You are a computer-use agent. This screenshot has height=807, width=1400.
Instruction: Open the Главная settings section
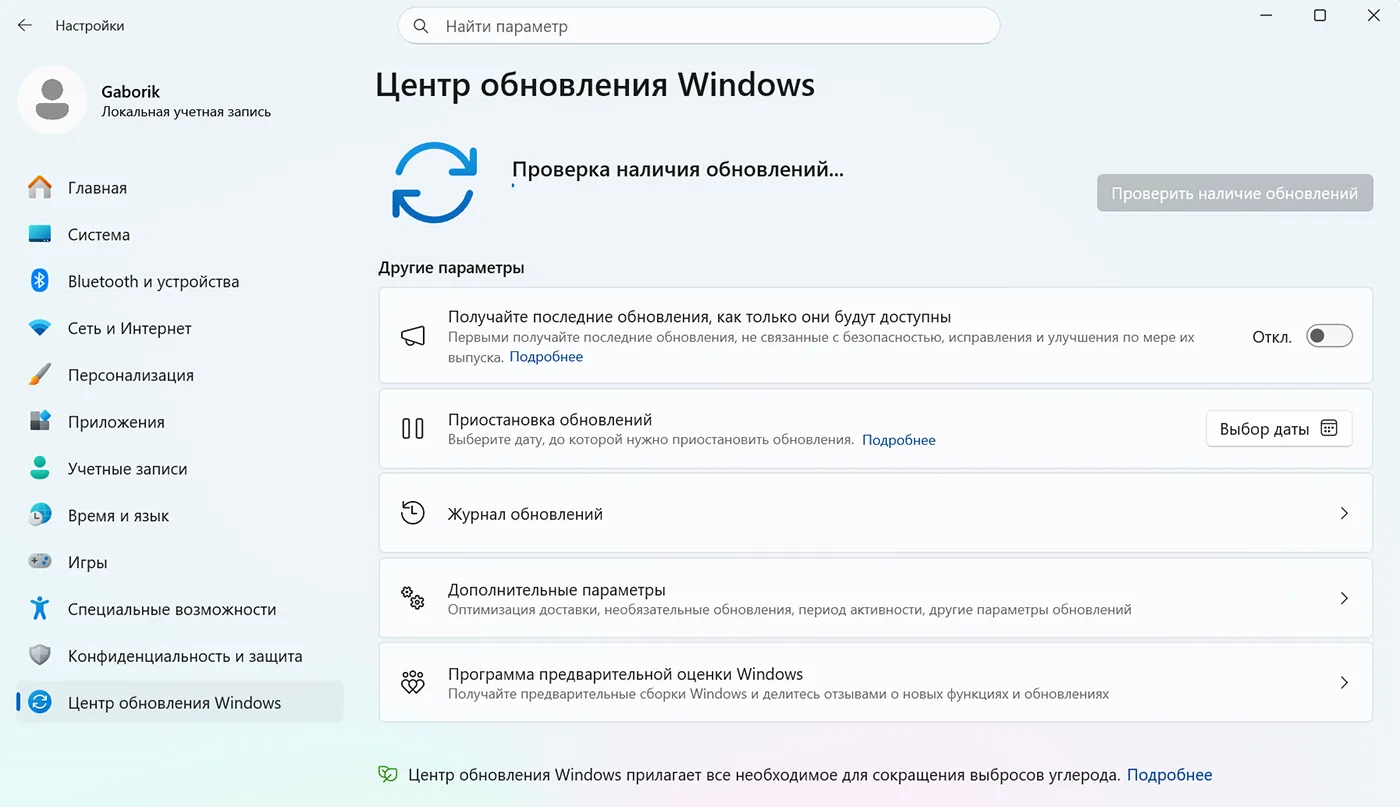[x=180, y=188]
